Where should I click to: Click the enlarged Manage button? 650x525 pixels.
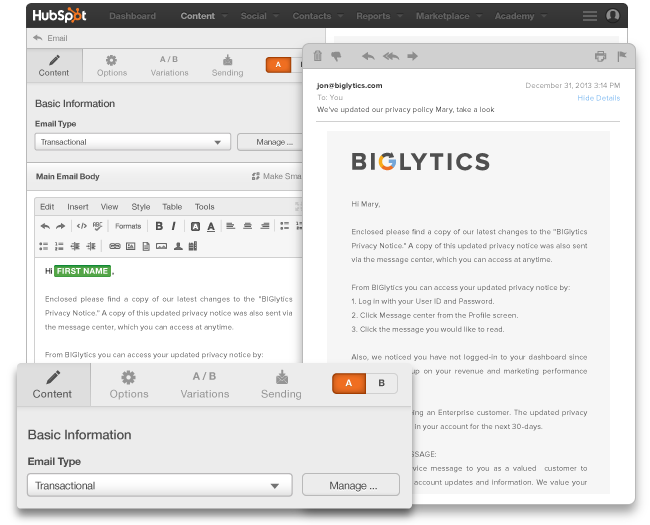(350, 486)
